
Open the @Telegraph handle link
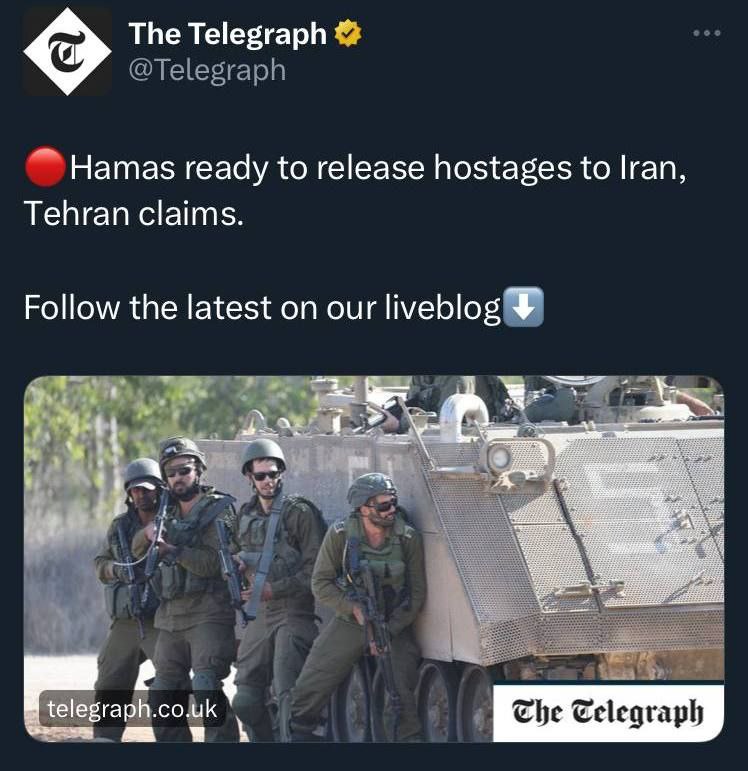coord(207,70)
